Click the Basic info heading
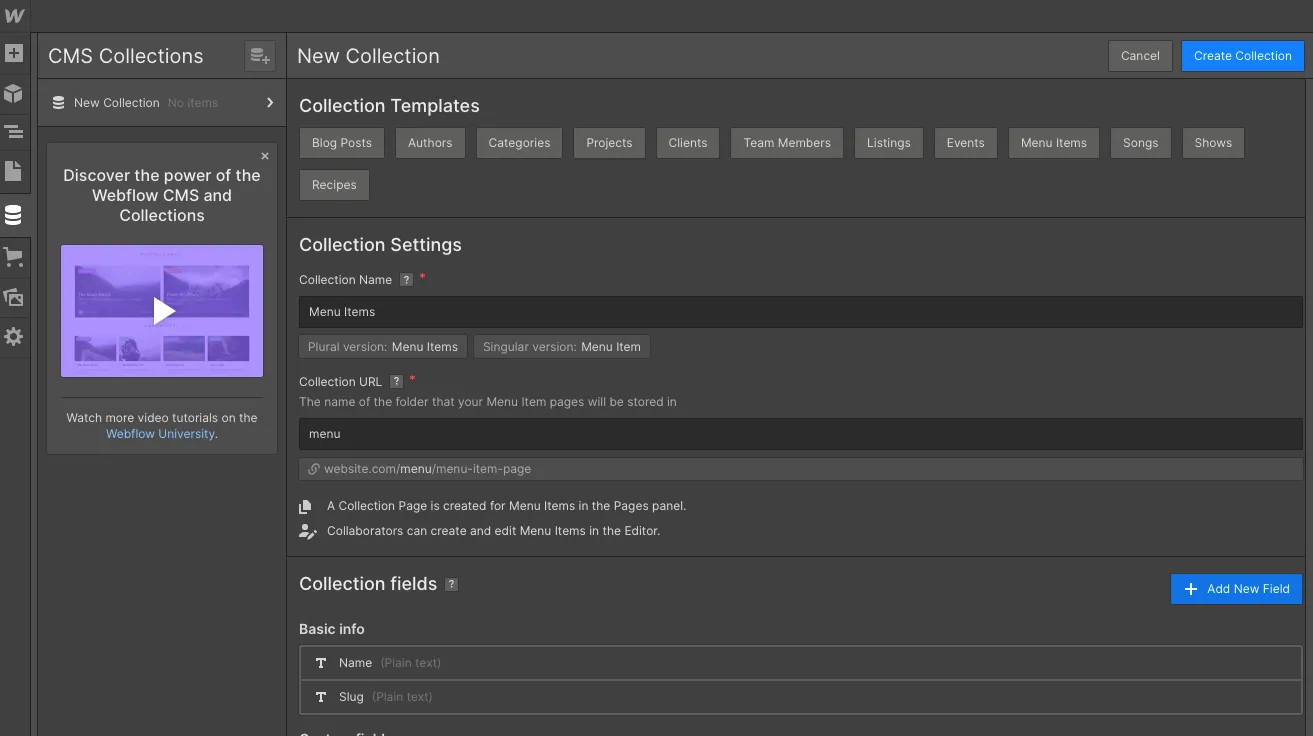Viewport: 1313px width, 736px height. pyautogui.click(x=332, y=629)
